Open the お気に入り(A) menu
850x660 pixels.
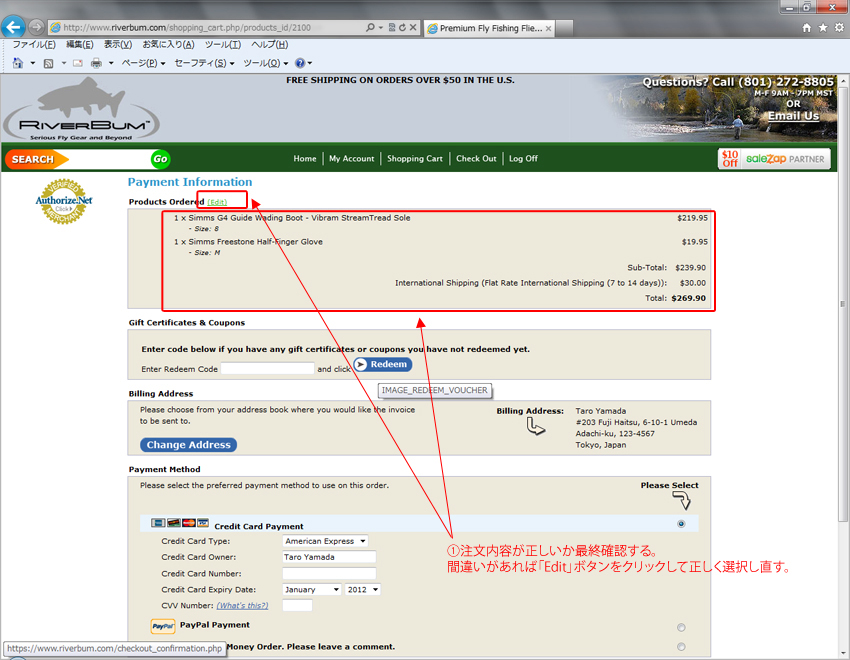(168, 44)
